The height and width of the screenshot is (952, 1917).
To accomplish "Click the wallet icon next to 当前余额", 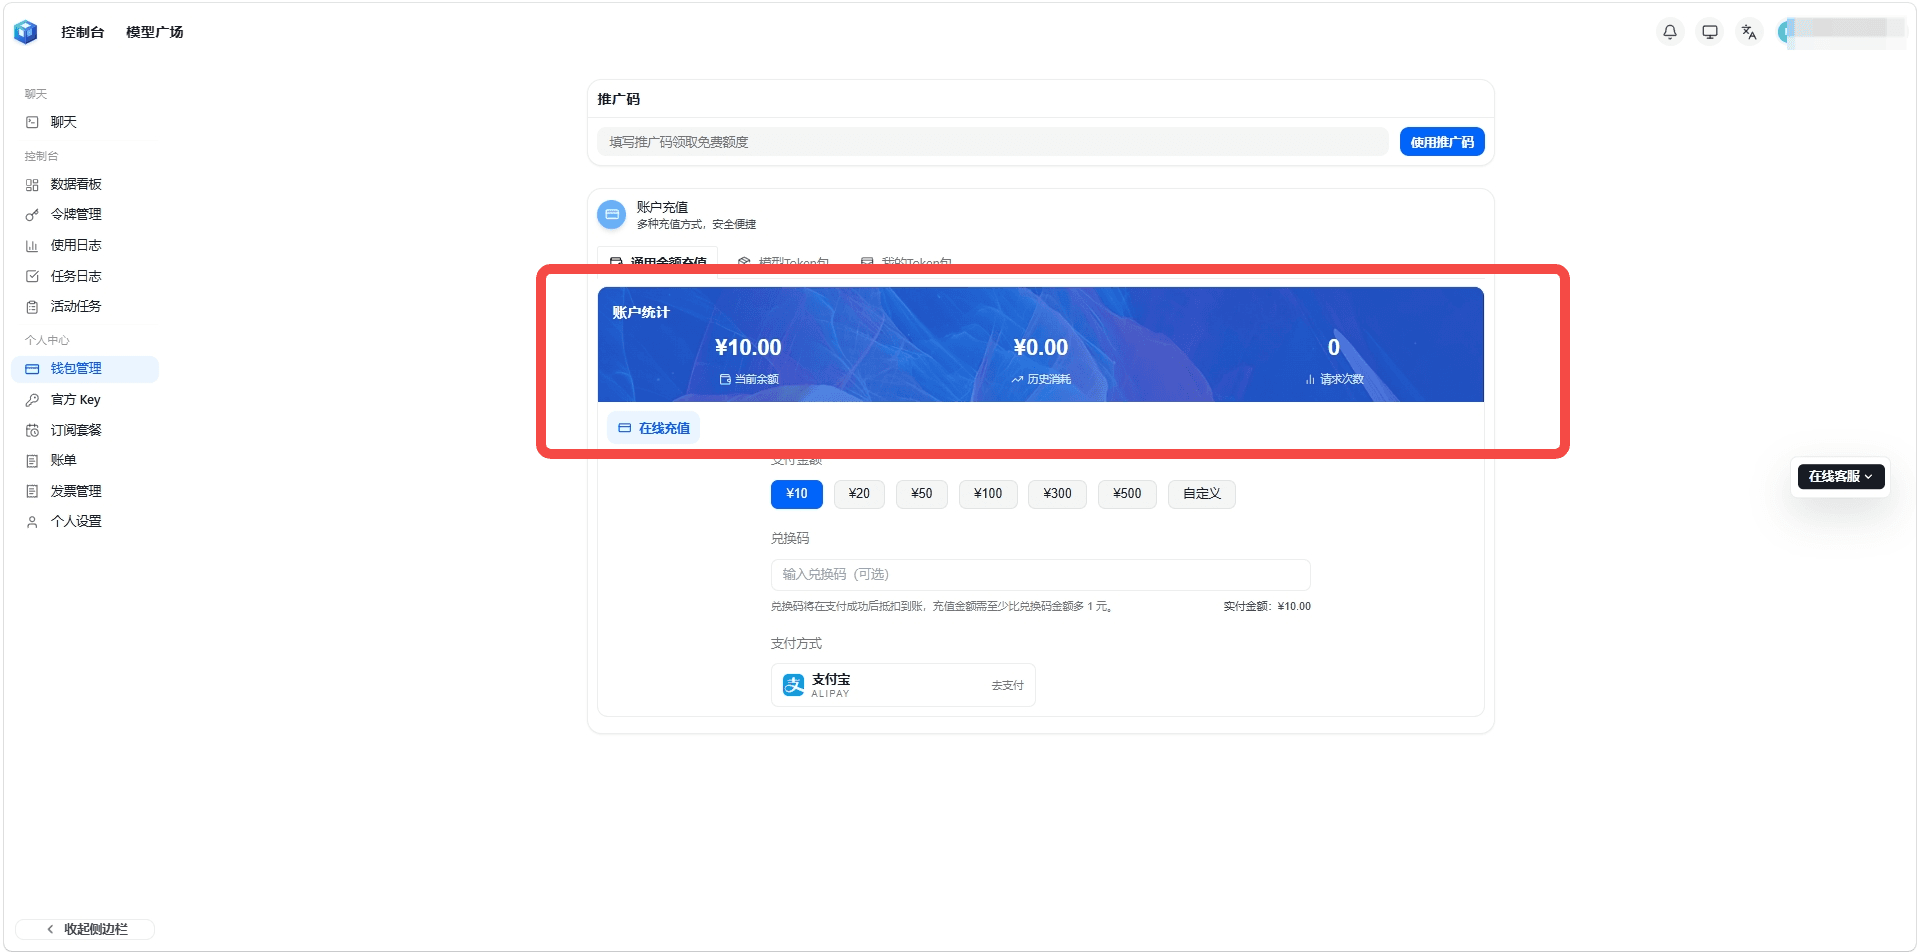I will pos(725,379).
